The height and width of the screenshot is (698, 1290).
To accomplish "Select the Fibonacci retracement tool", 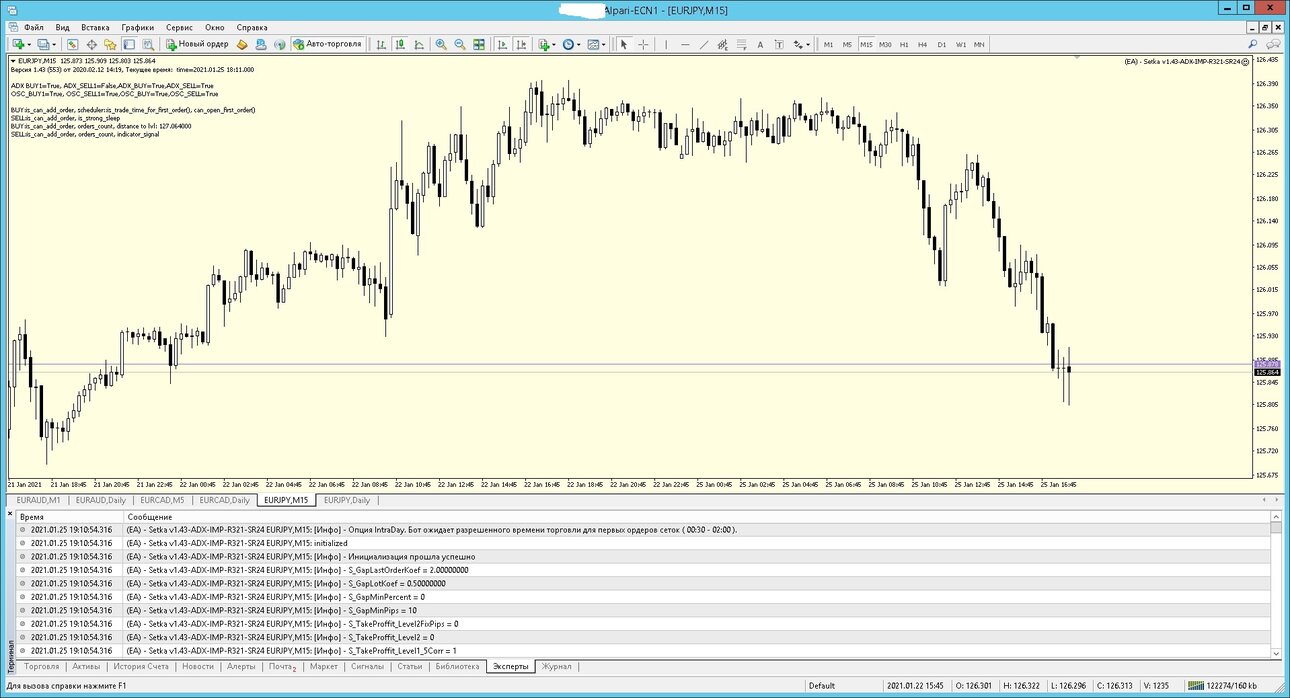I will click(742, 44).
